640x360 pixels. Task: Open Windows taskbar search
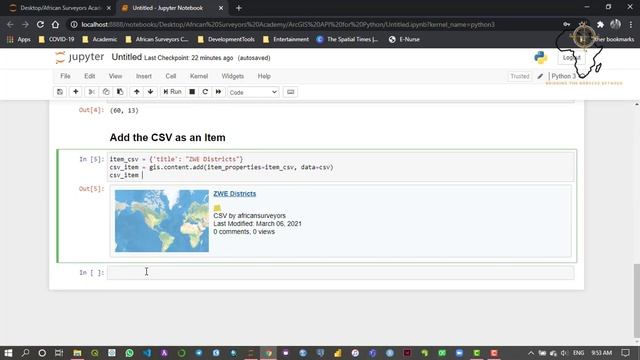pyautogui.click(x=25, y=353)
